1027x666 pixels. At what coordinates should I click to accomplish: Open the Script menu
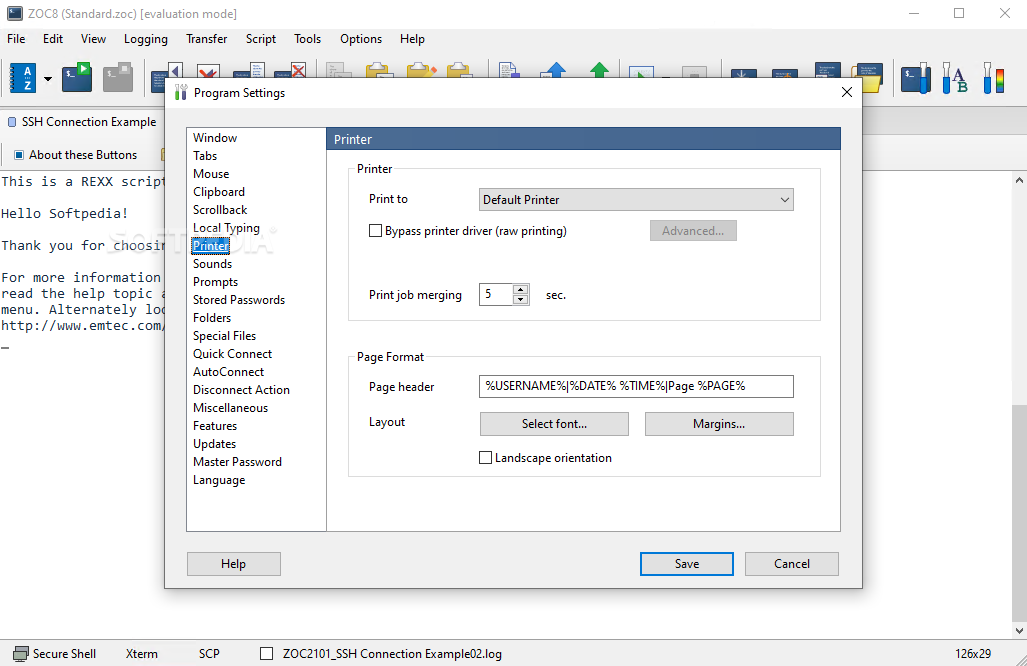tap(261, 39)
